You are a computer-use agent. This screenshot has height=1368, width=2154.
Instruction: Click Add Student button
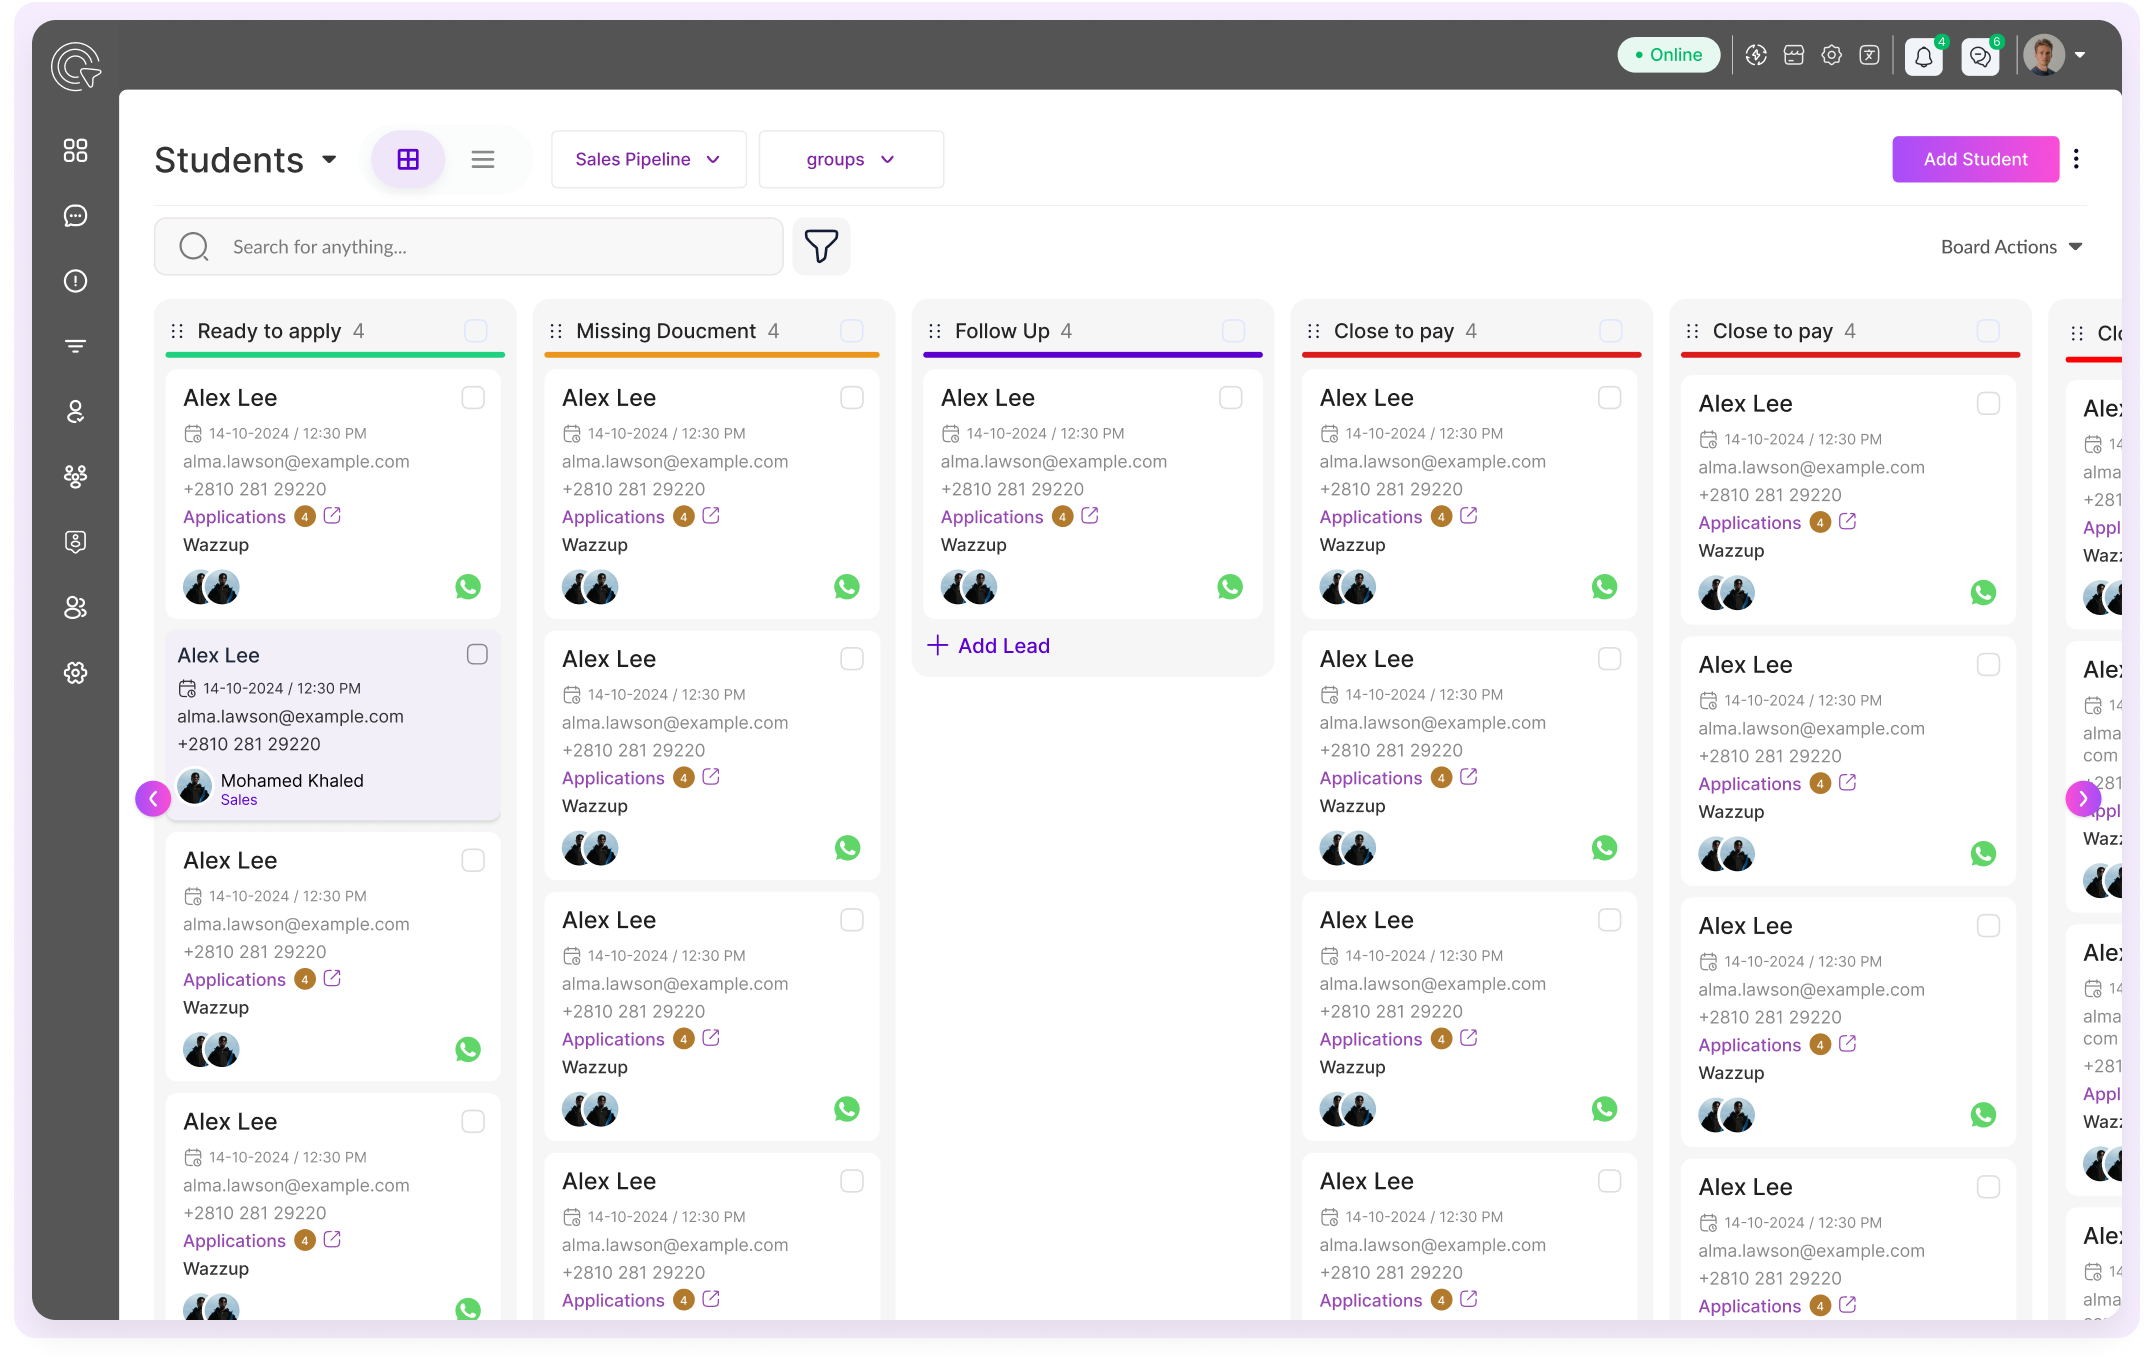click(x=1975, y=159)
